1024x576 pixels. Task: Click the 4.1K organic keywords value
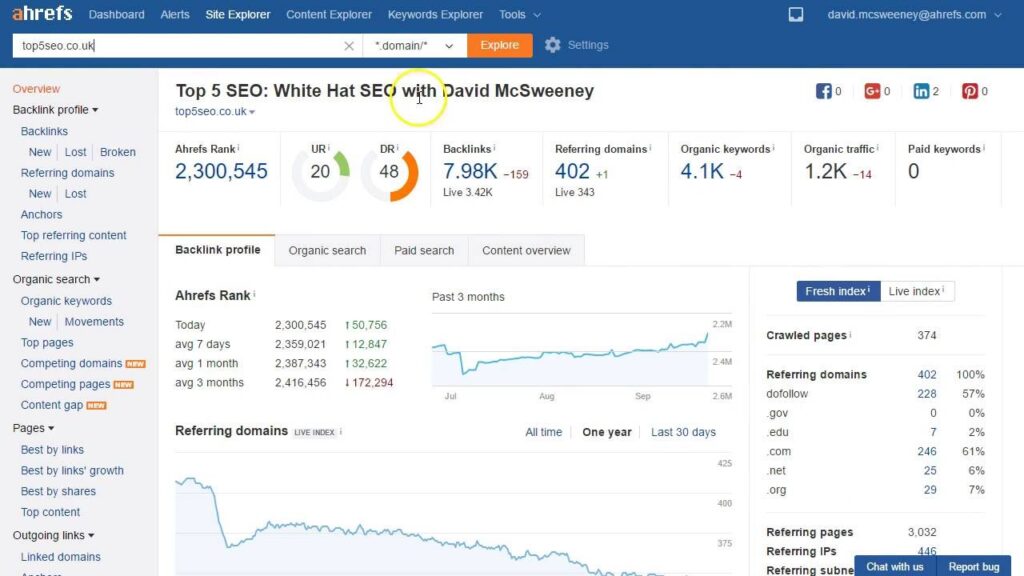701,171
